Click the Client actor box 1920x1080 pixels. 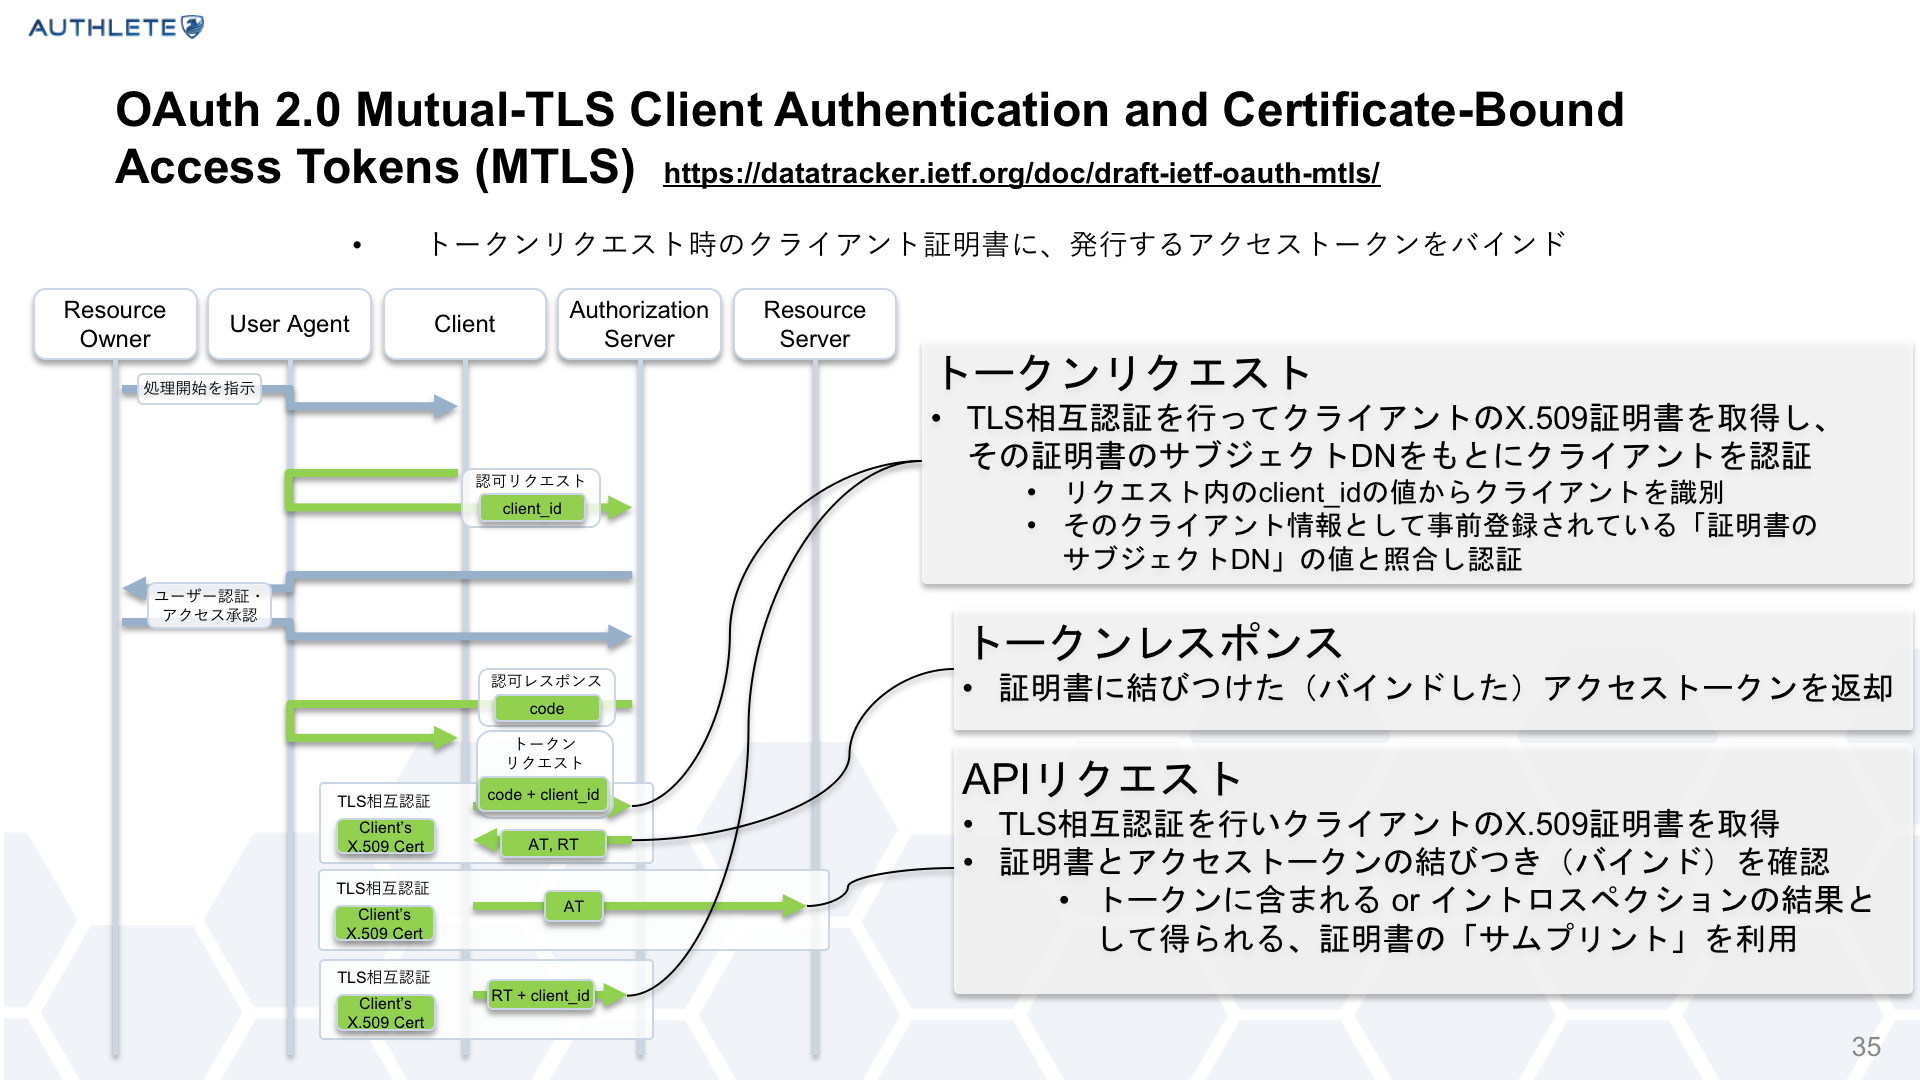click(x=464, y=324)
